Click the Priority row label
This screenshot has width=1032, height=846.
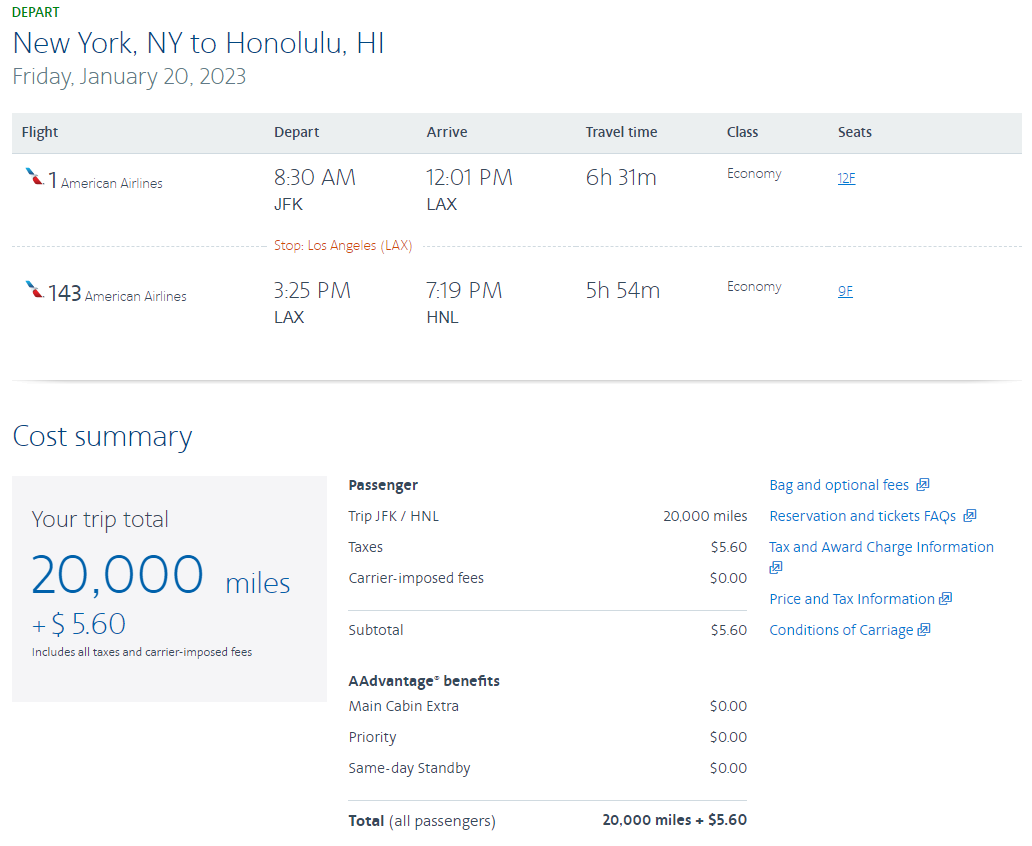click(373, 737)
